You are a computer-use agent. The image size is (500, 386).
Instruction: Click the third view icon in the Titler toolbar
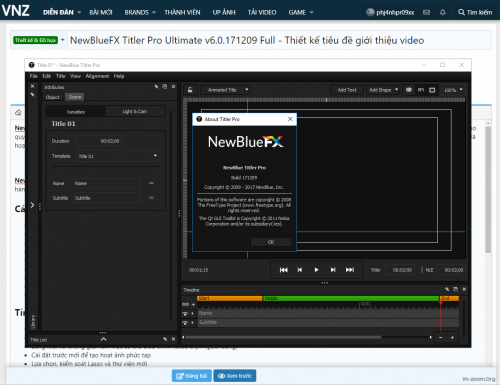pos(432,90)
